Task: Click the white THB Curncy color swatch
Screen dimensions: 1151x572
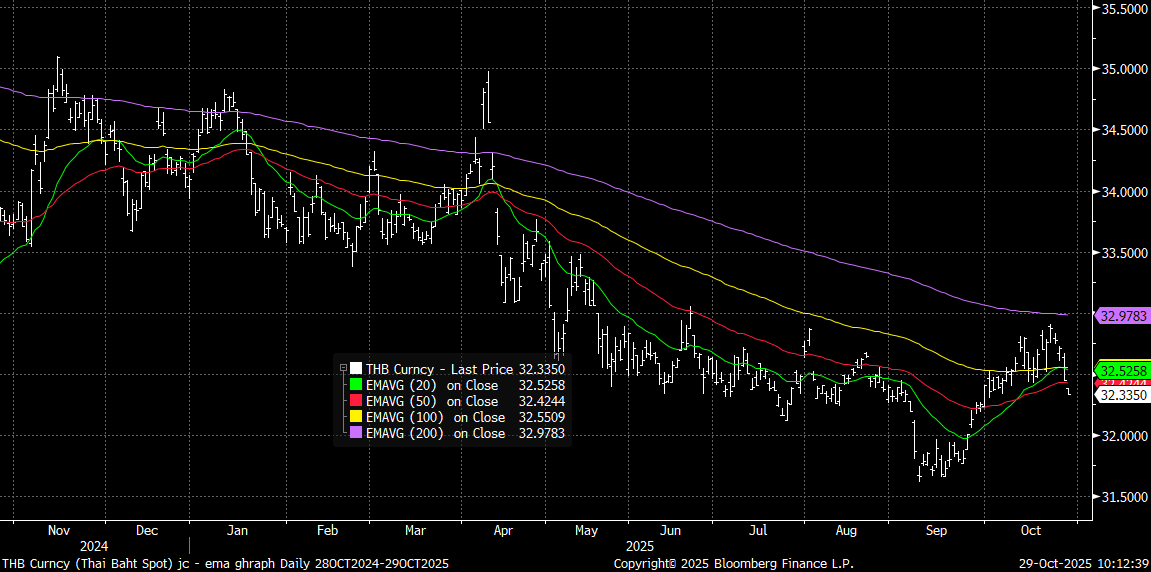Action: click(x=356, y=369)
